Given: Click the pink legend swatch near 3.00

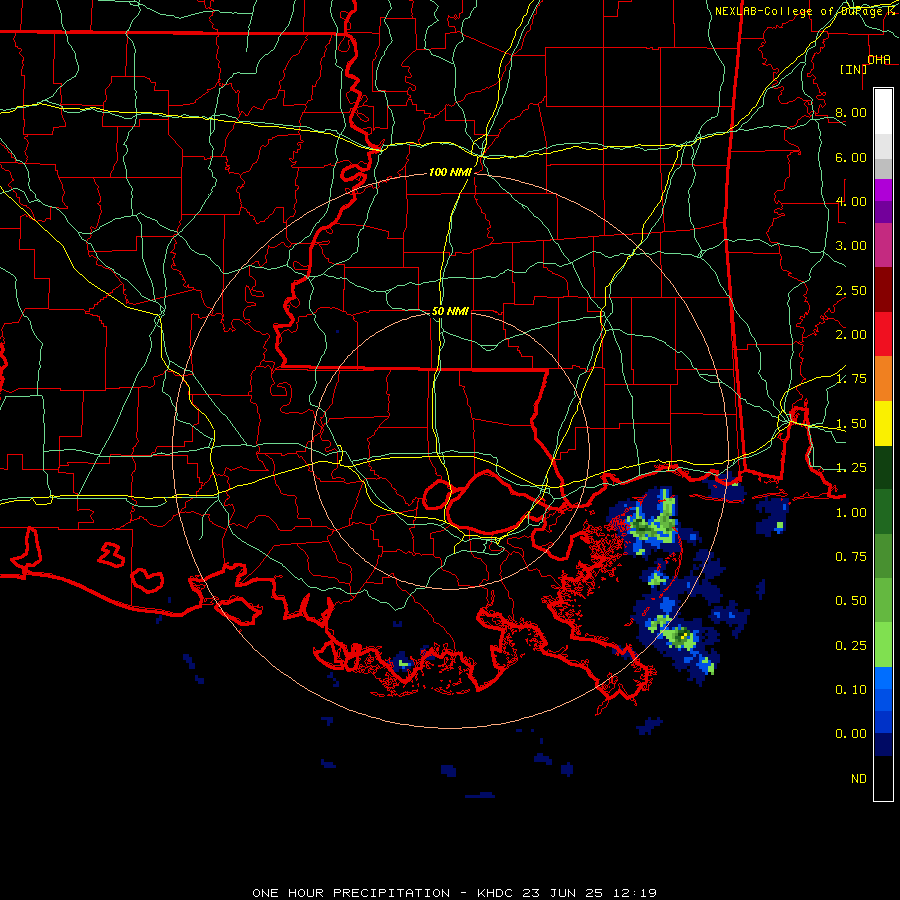Looking at the screenshot, I should (883, 245).
